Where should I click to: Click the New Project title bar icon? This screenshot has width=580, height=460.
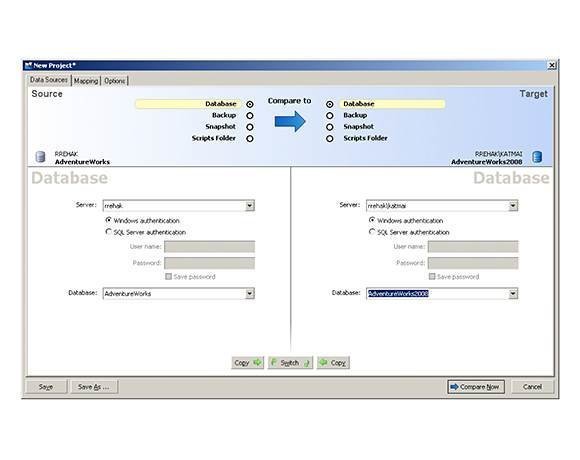click(28, 65)
